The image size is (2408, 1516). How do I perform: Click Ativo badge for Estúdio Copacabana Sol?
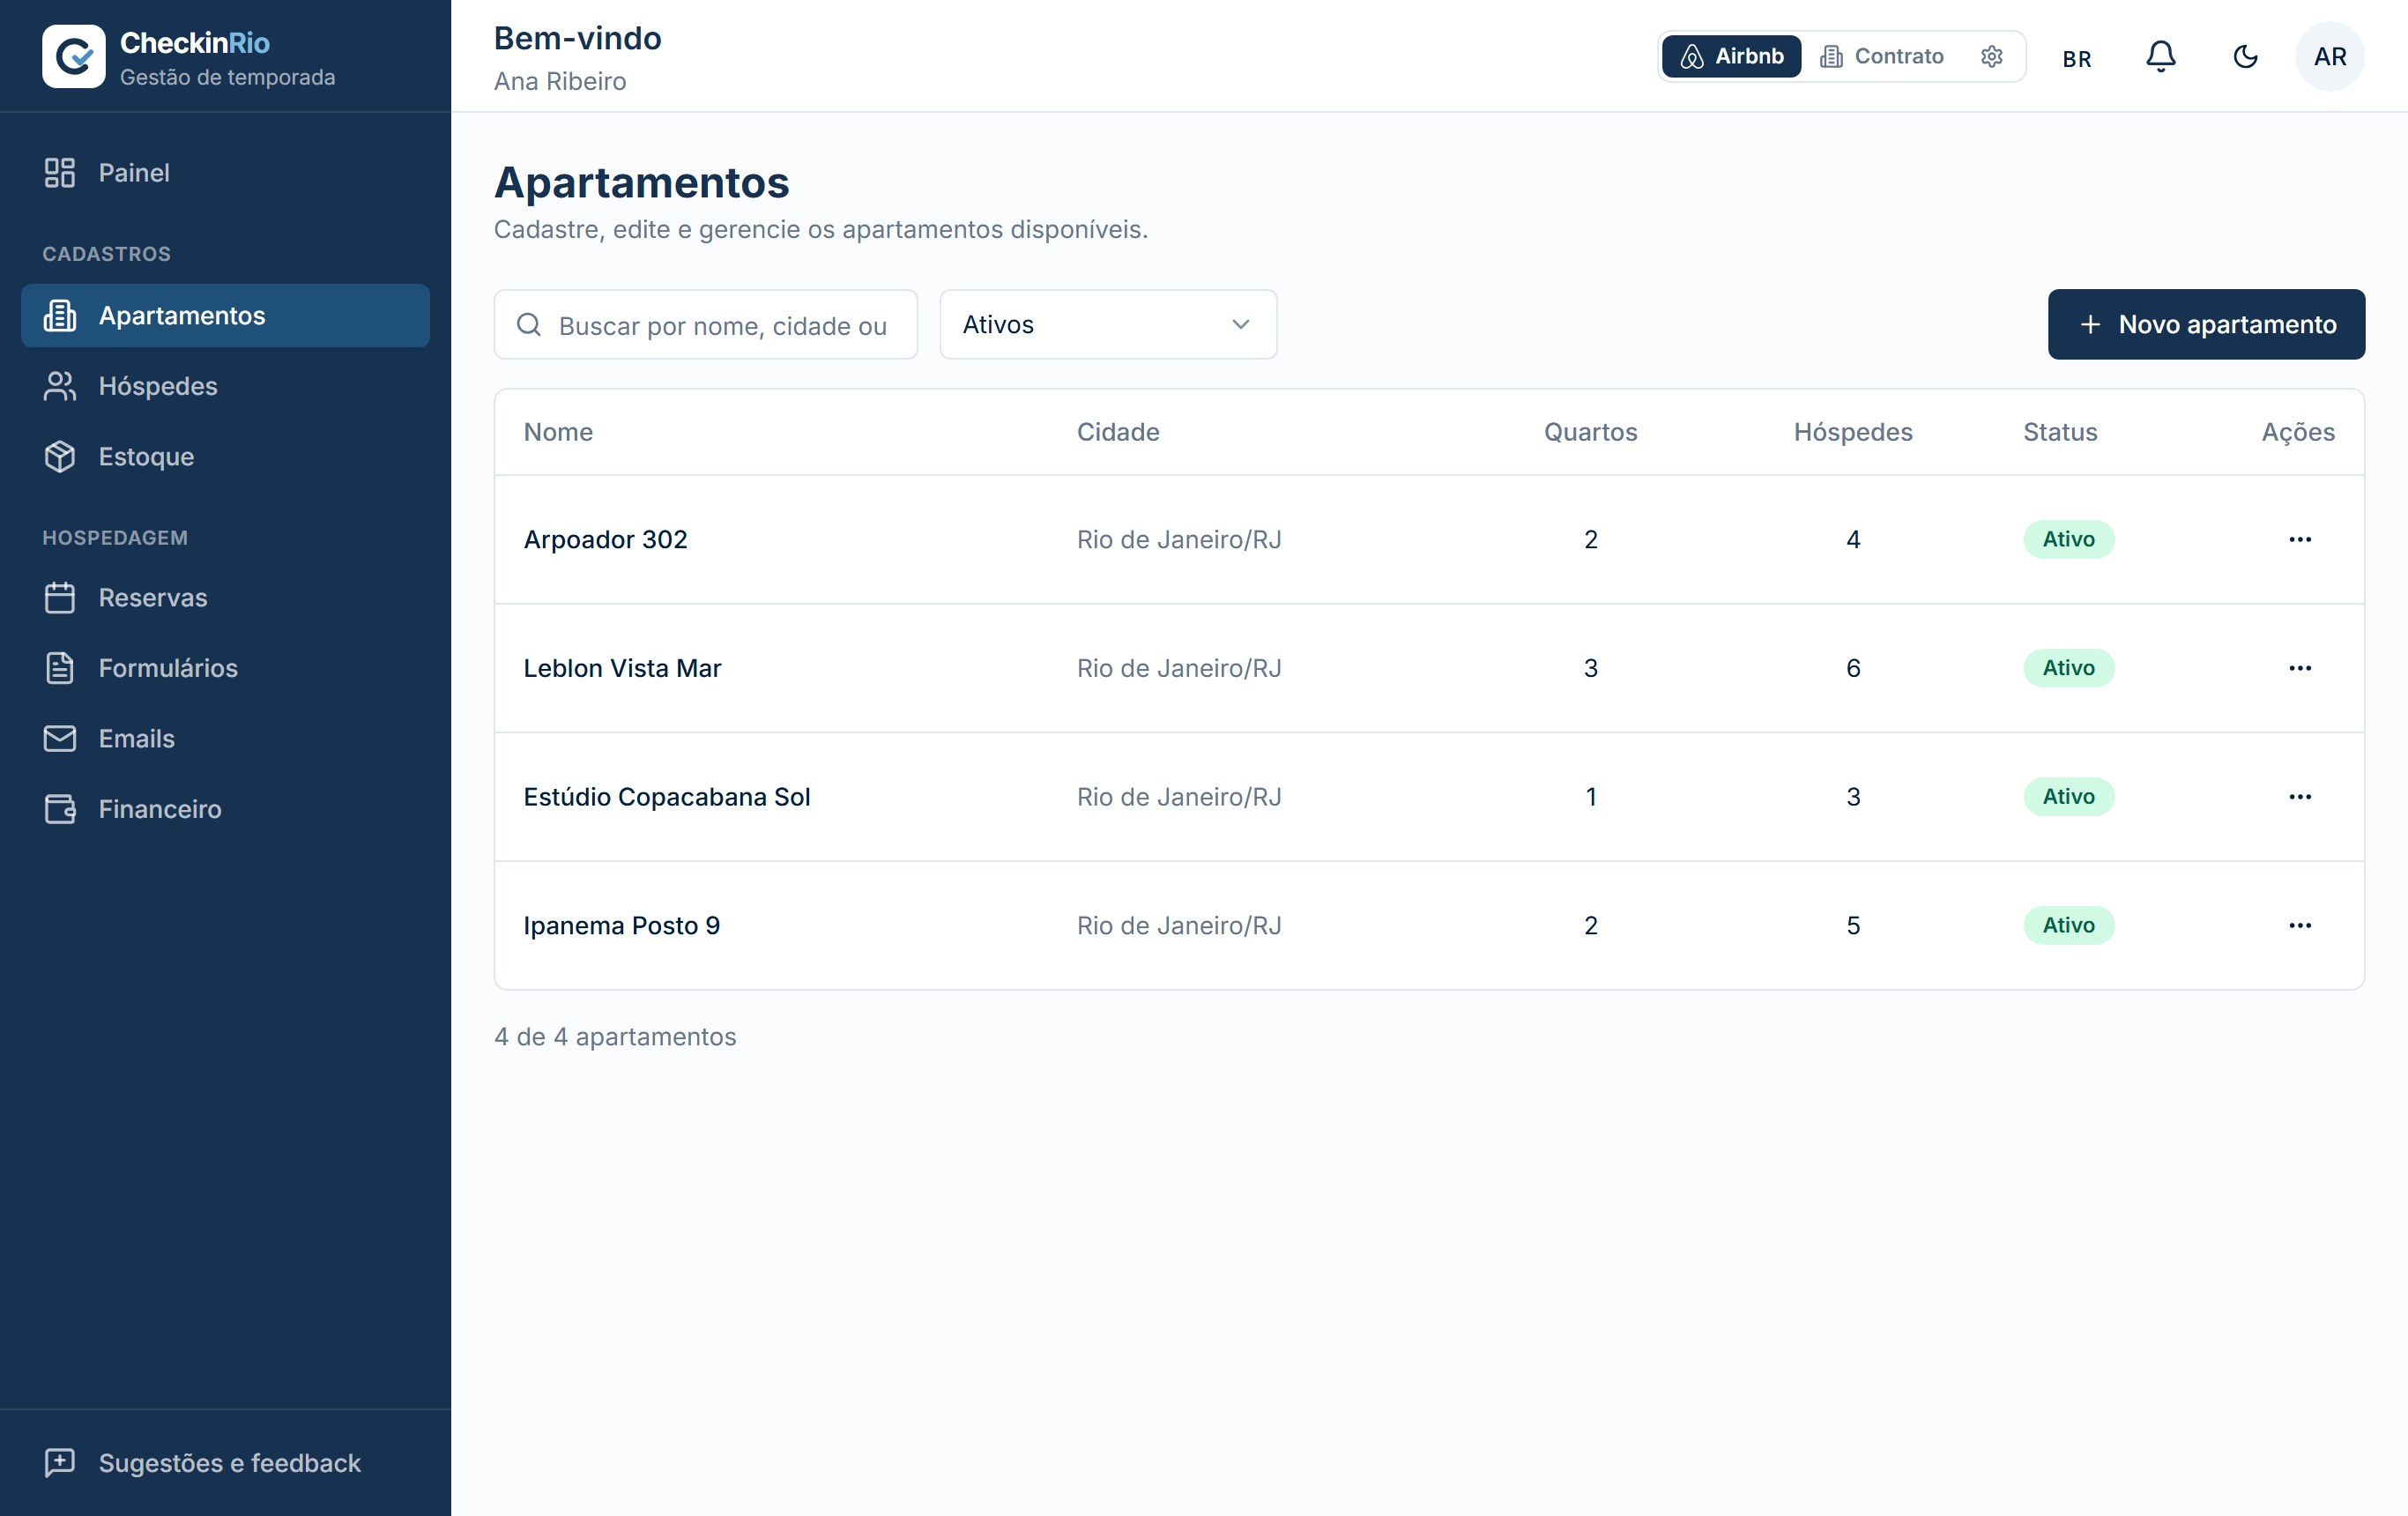(x=2068, y=797)
